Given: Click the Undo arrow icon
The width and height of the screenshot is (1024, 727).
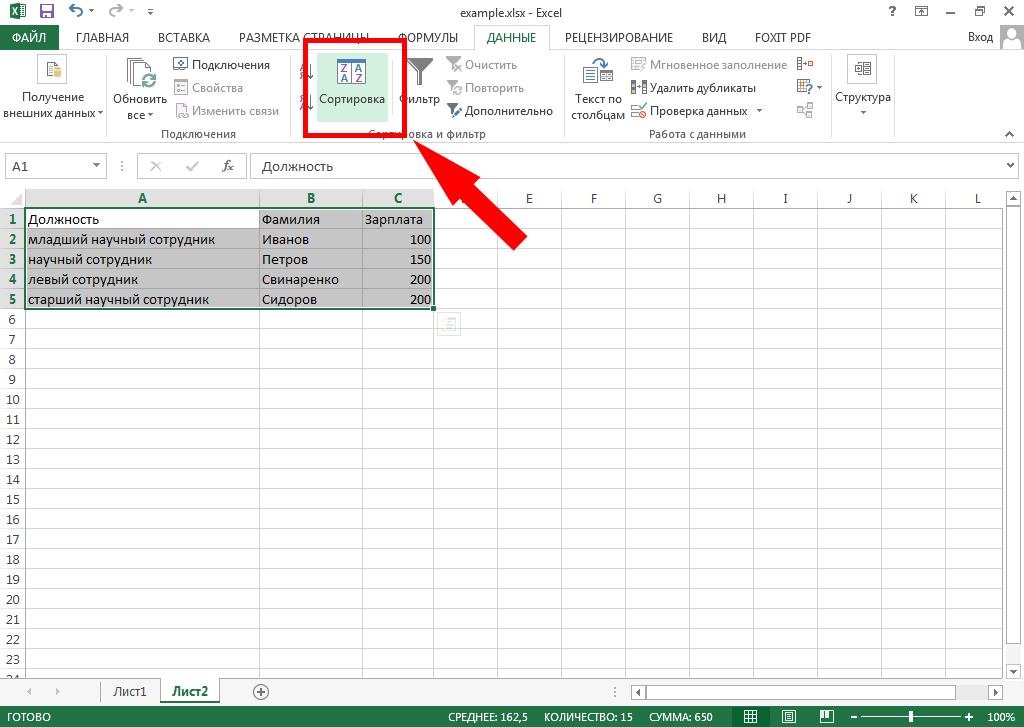Looking at the screenshot, I should coord(77,12).
